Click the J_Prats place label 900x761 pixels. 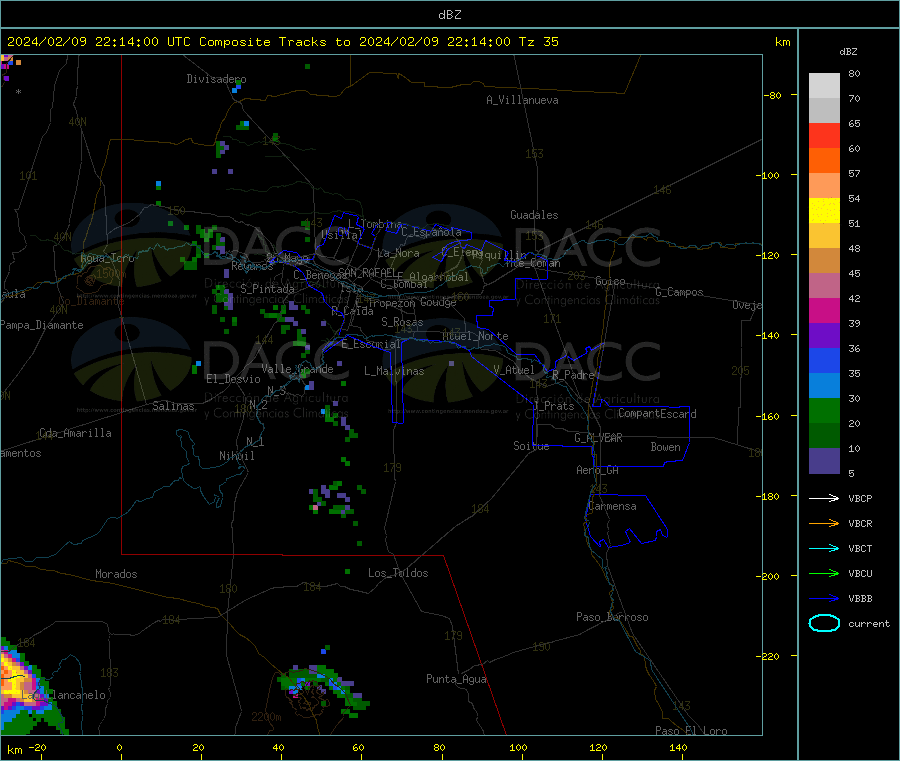(553, 406)
